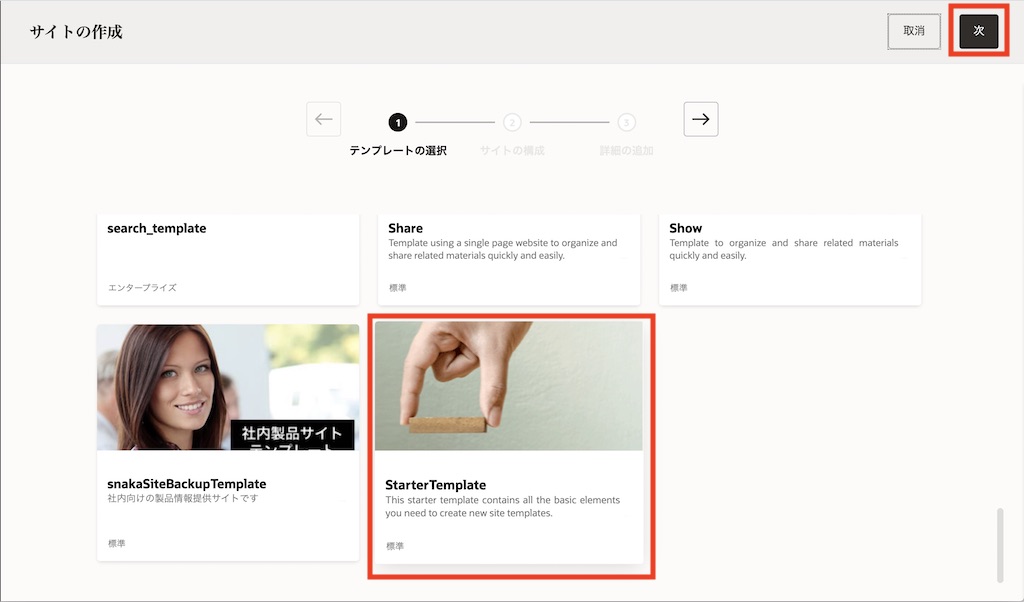1024x602 pixels.
Task: Click the 取消 (Cancel) button
Action: (x=914, y=31)
